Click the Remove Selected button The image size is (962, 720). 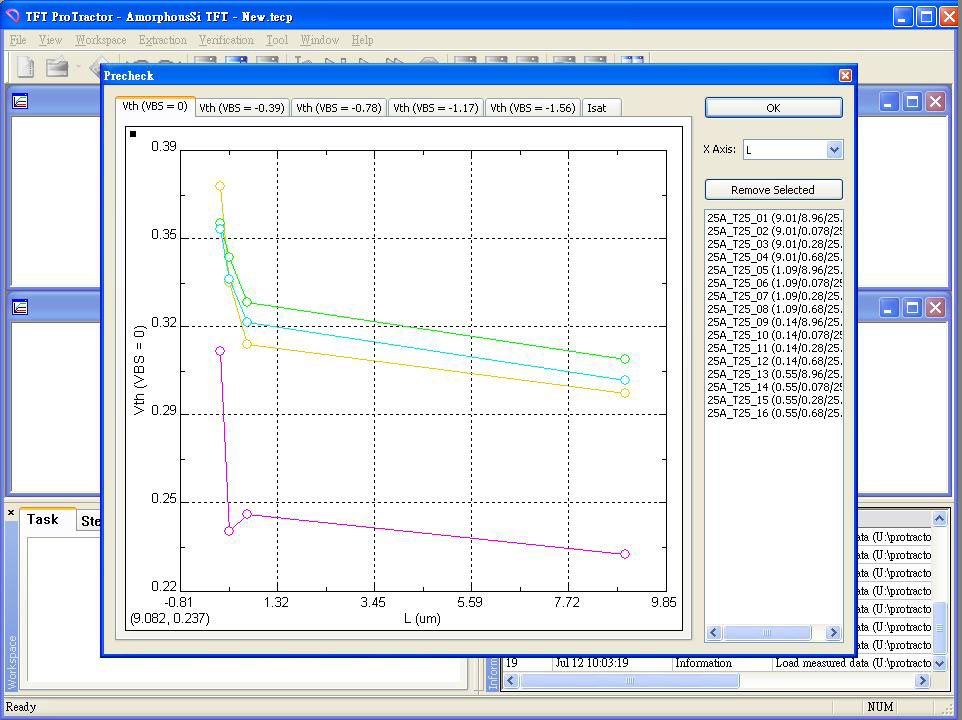[x=773, y=190]
